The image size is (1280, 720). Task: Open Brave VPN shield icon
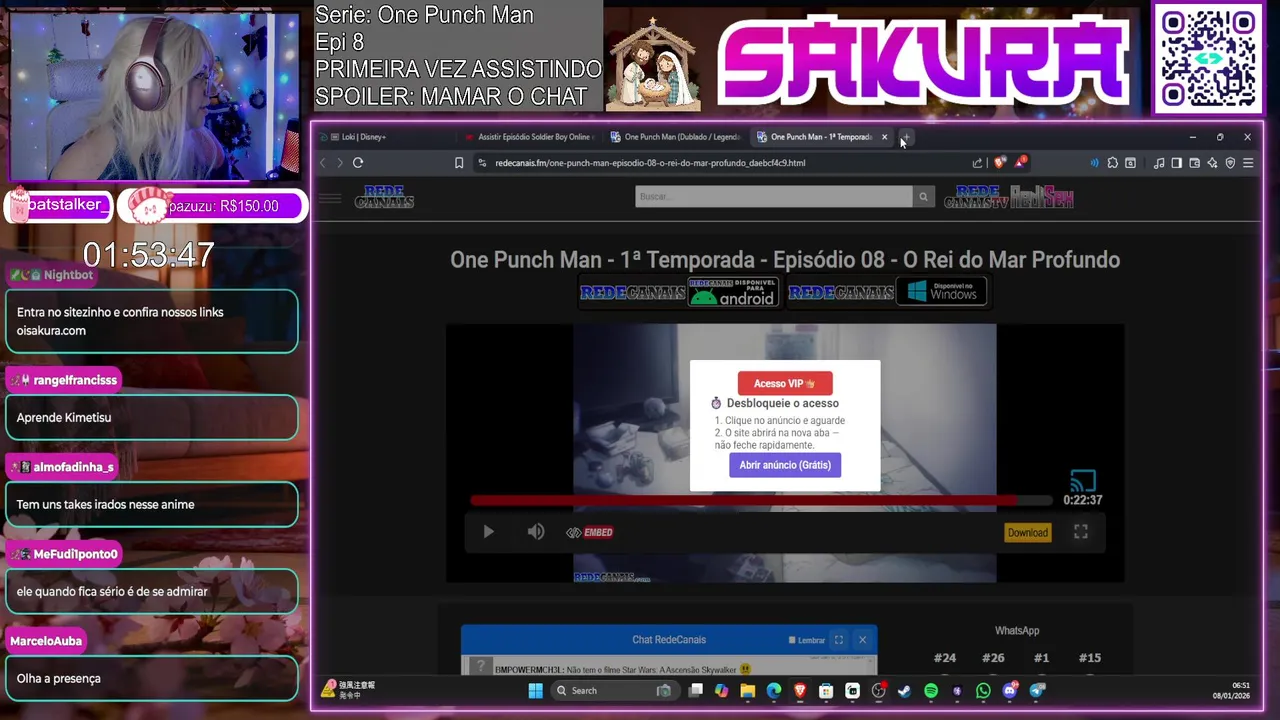coord(1230,163)
